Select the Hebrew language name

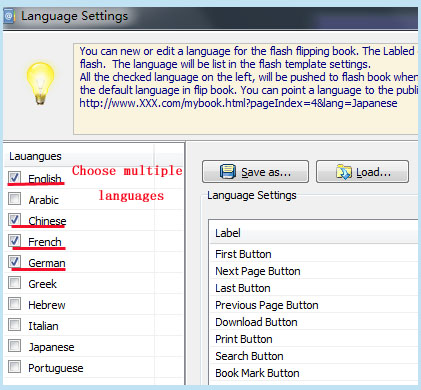pyautogui.click(x=47, y=305)
